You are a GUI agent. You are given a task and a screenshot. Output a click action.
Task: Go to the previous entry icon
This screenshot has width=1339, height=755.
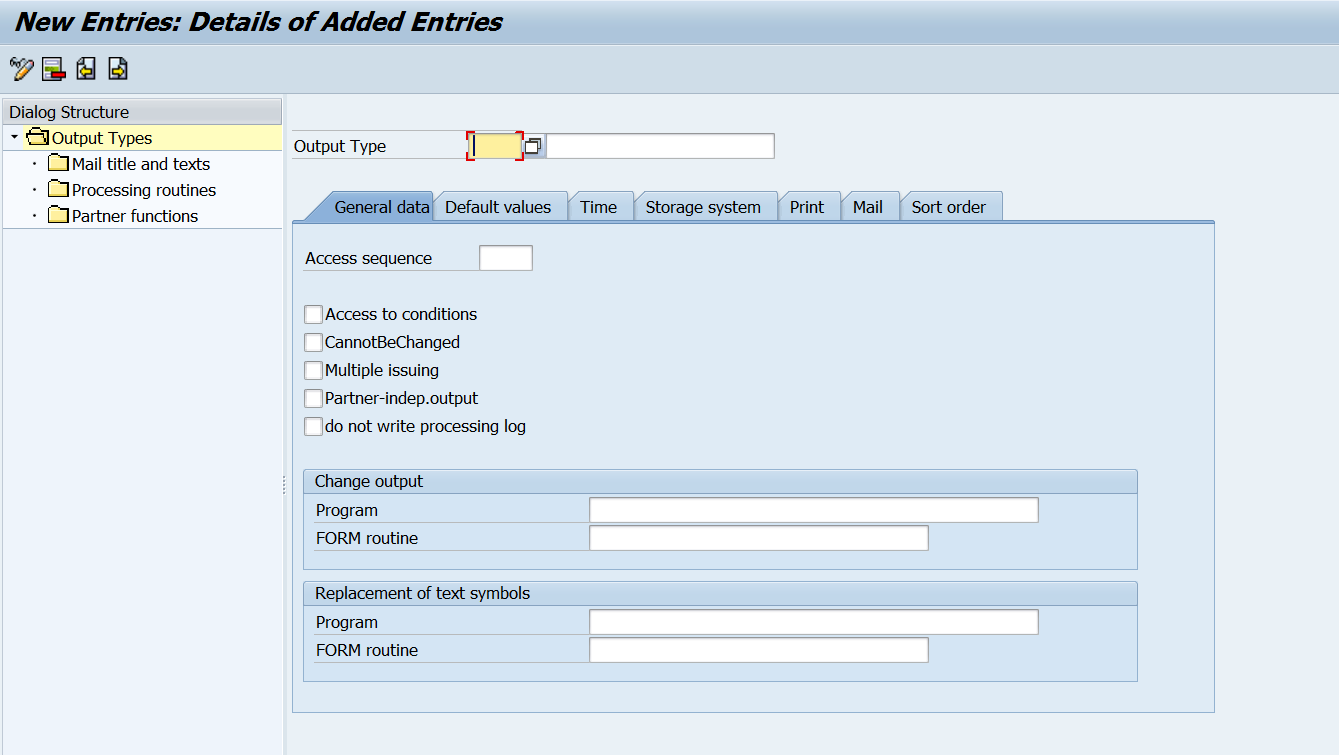point(86,69)
